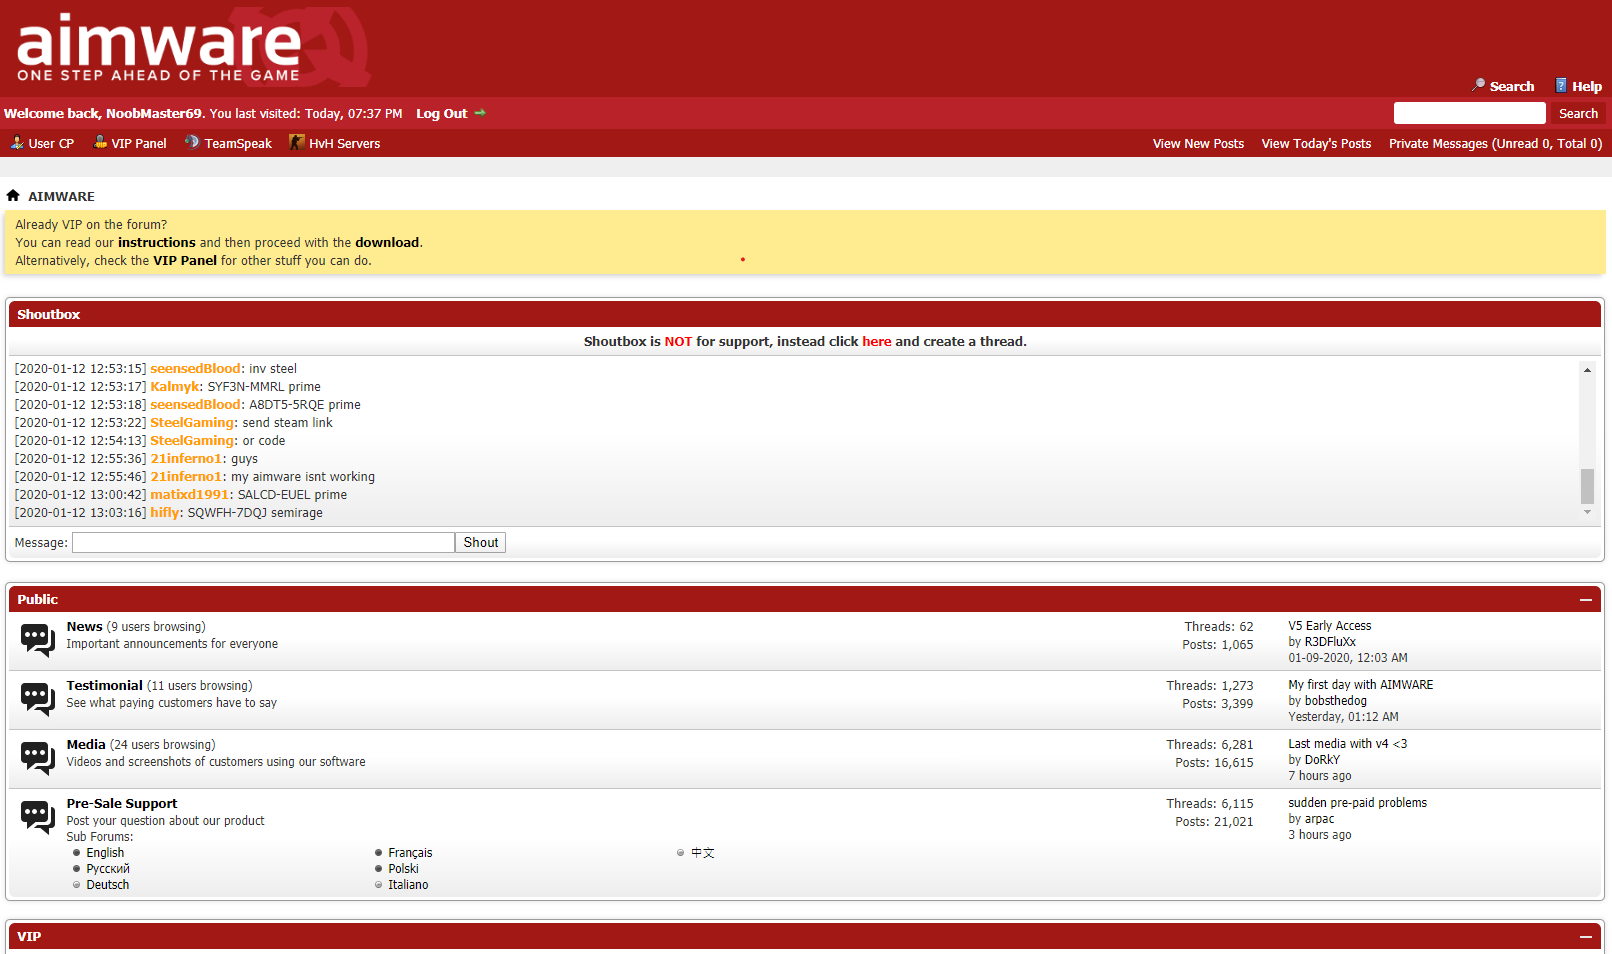Open View New Posts

(1198, 144)
